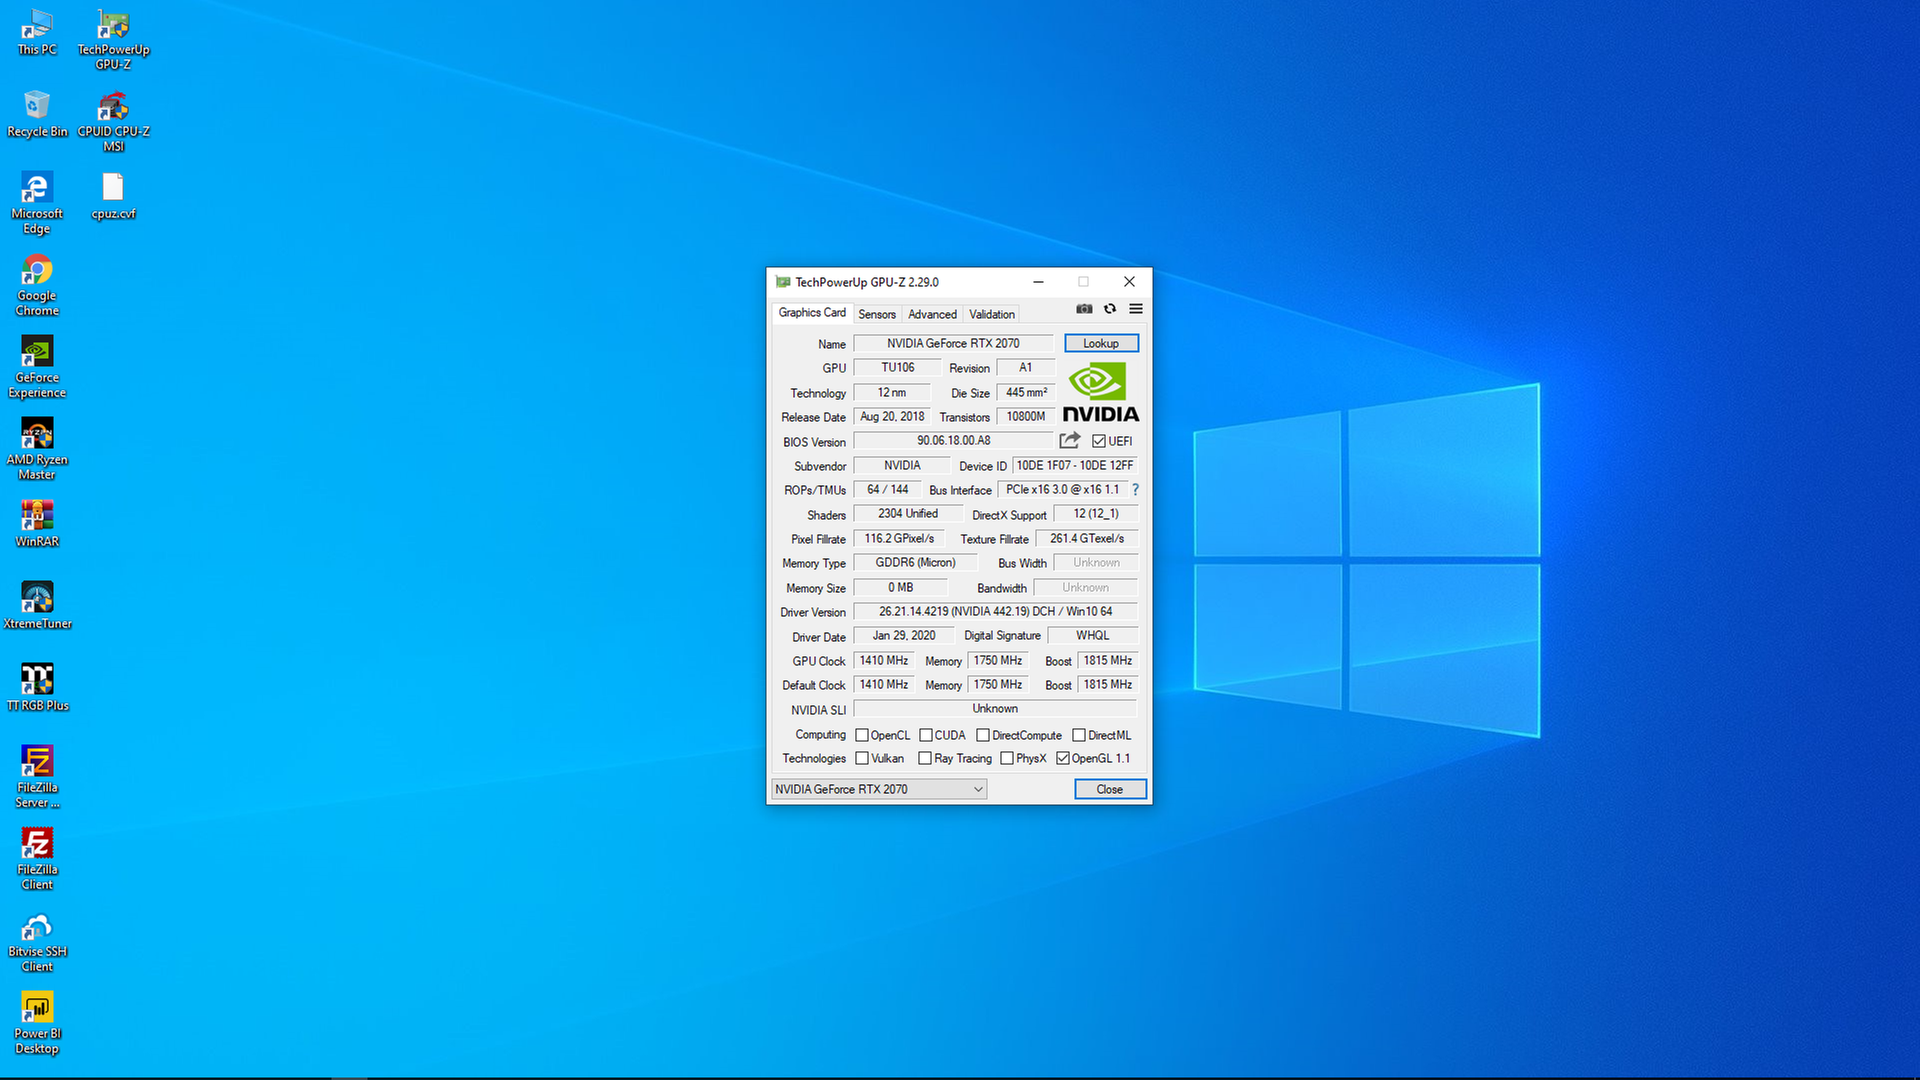Click ROPs/TMUs value 64 / 144

coord(887,489)
